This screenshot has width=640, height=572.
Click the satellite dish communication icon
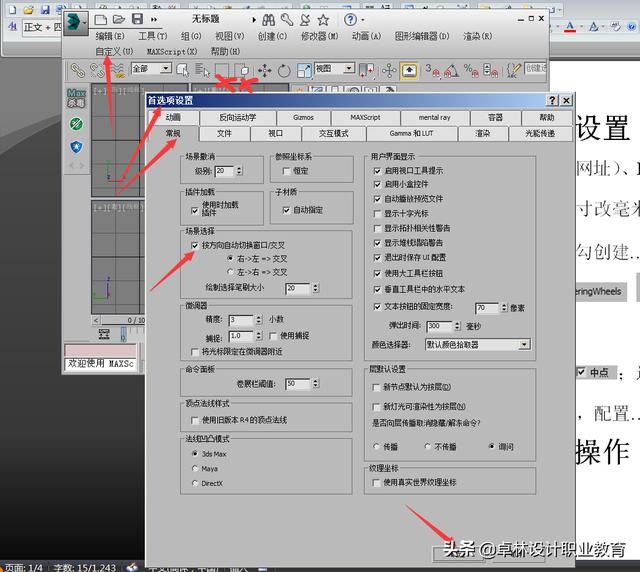[x=305, y=19]
